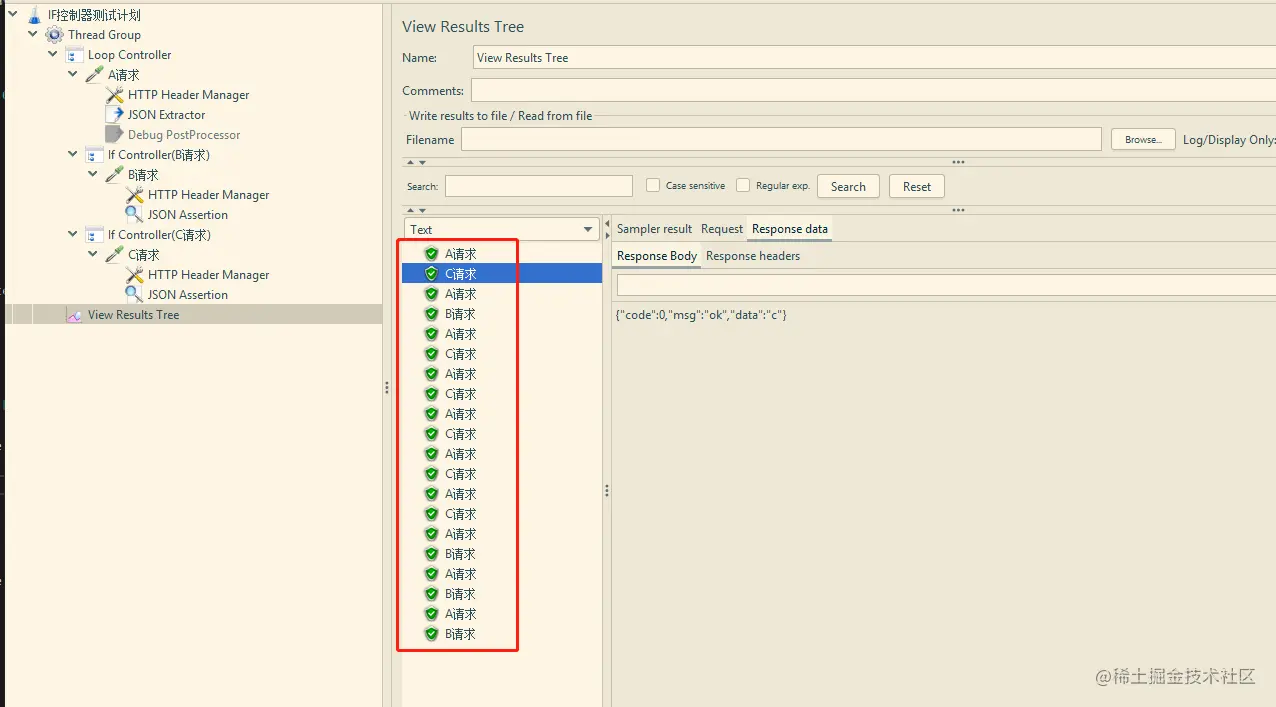Switch to the Request tab

(x=722, y=229)
